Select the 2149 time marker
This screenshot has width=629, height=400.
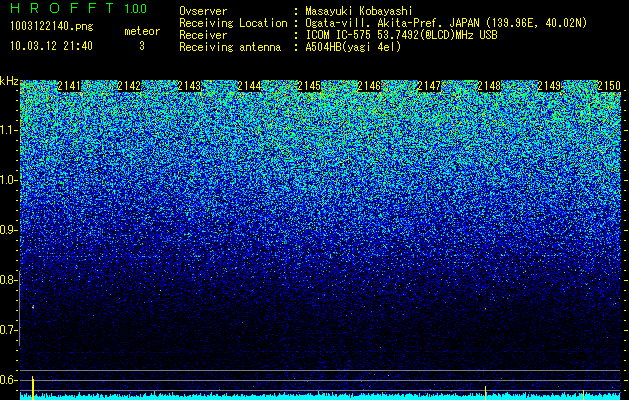click(x=549, y=86)
